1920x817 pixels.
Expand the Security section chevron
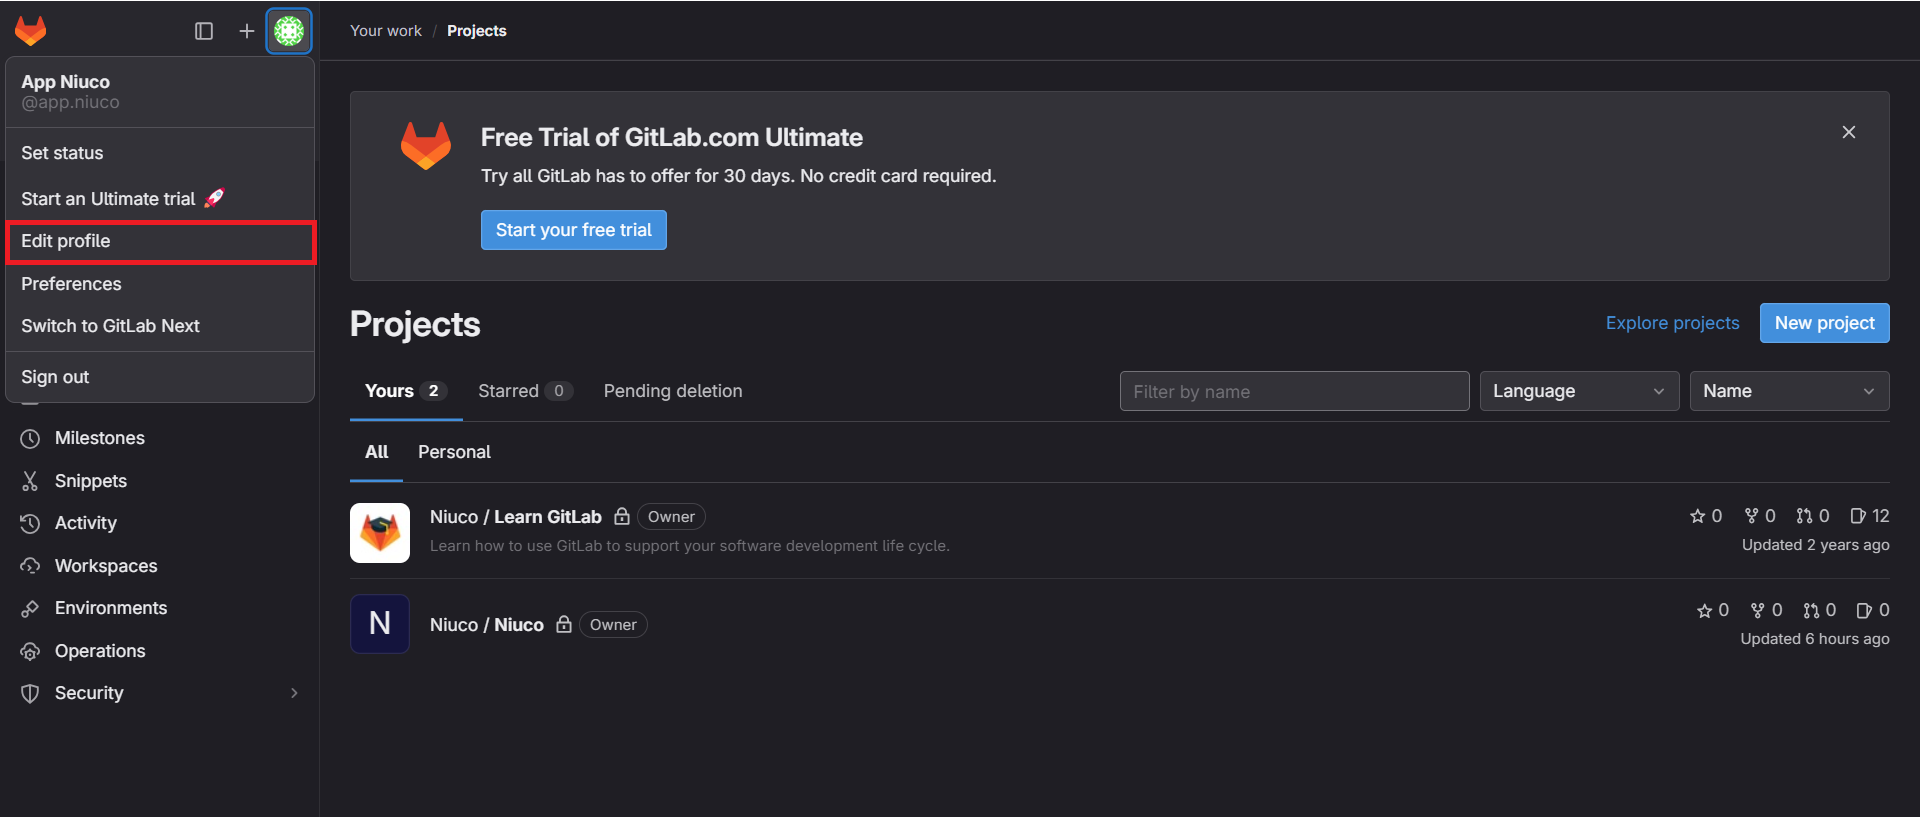pyautogui.click(x=294, y=693)
